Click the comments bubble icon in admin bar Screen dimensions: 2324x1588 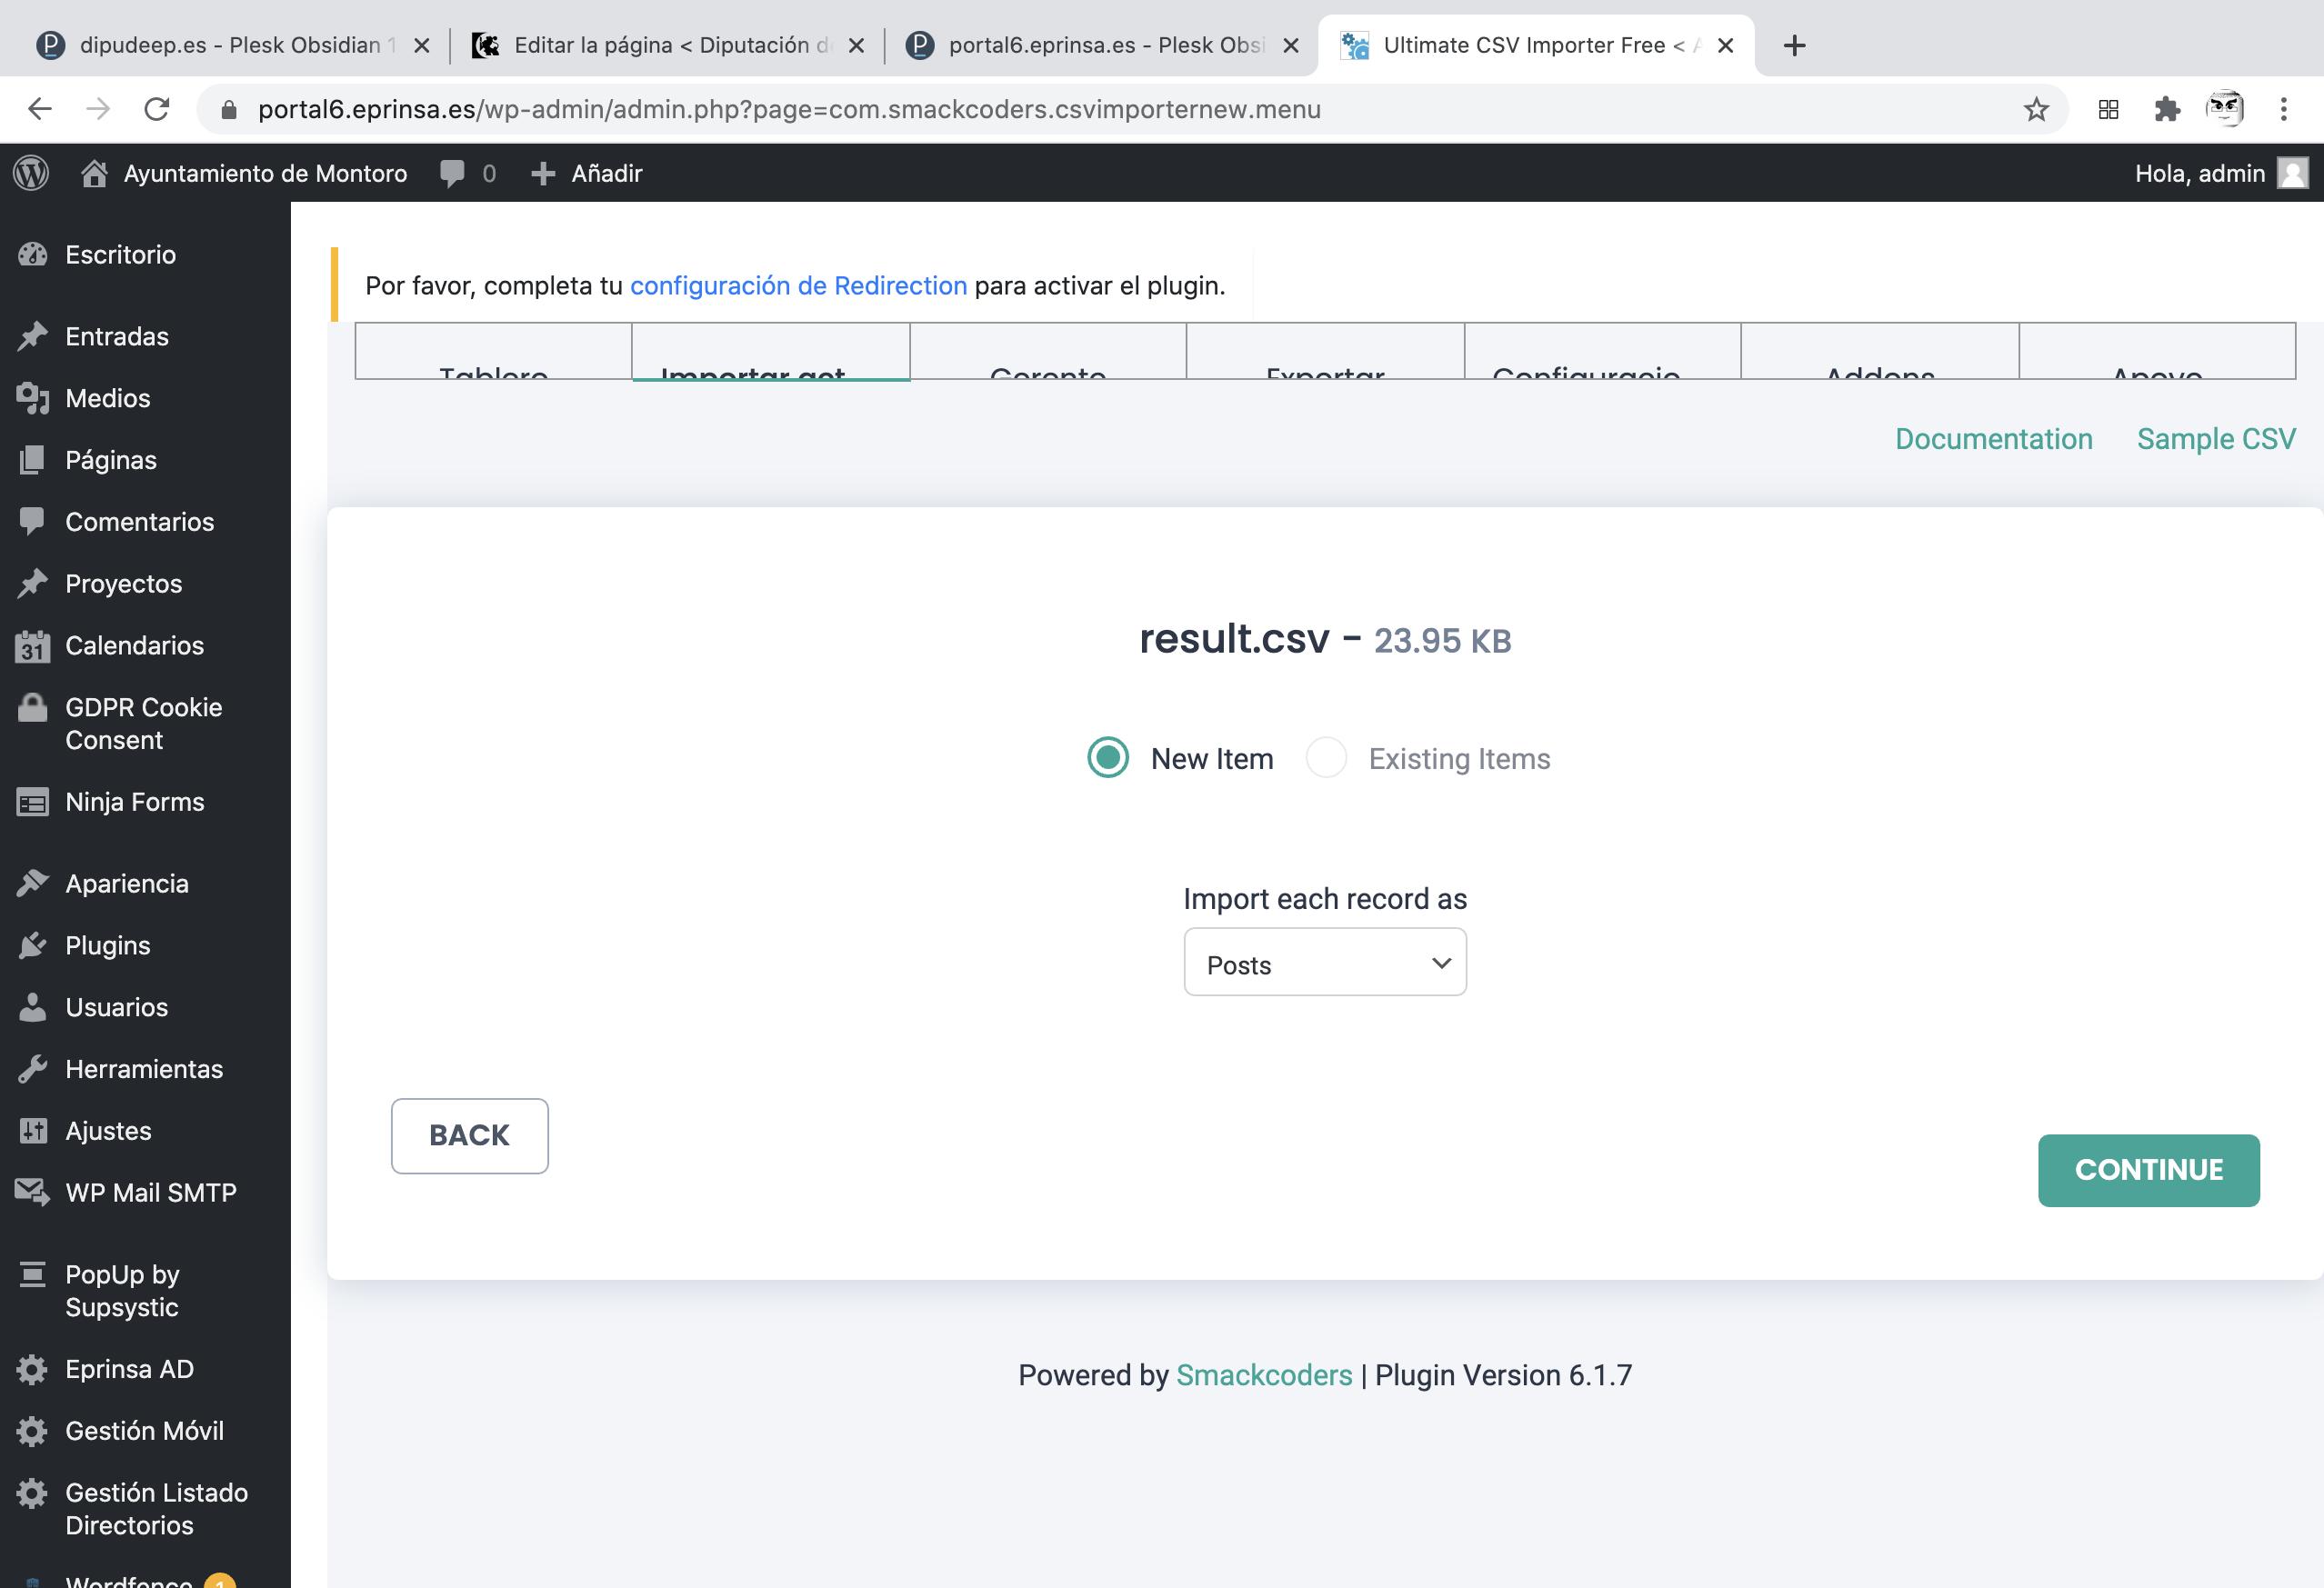452,173
